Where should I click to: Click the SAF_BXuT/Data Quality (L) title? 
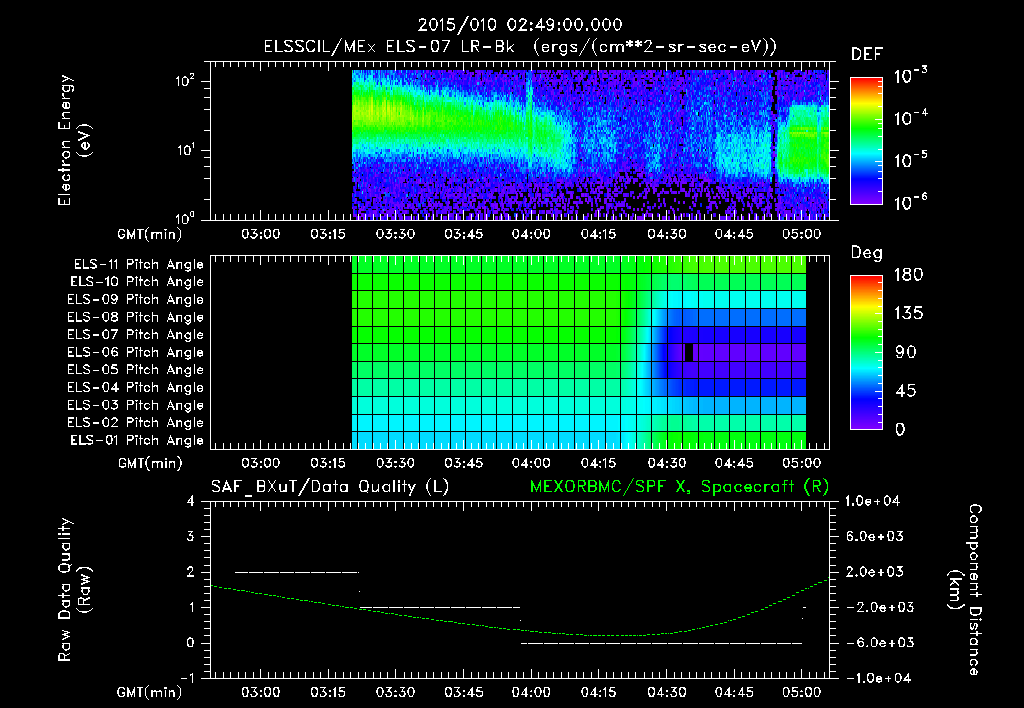pyautogui.click(x=330, y=487)
